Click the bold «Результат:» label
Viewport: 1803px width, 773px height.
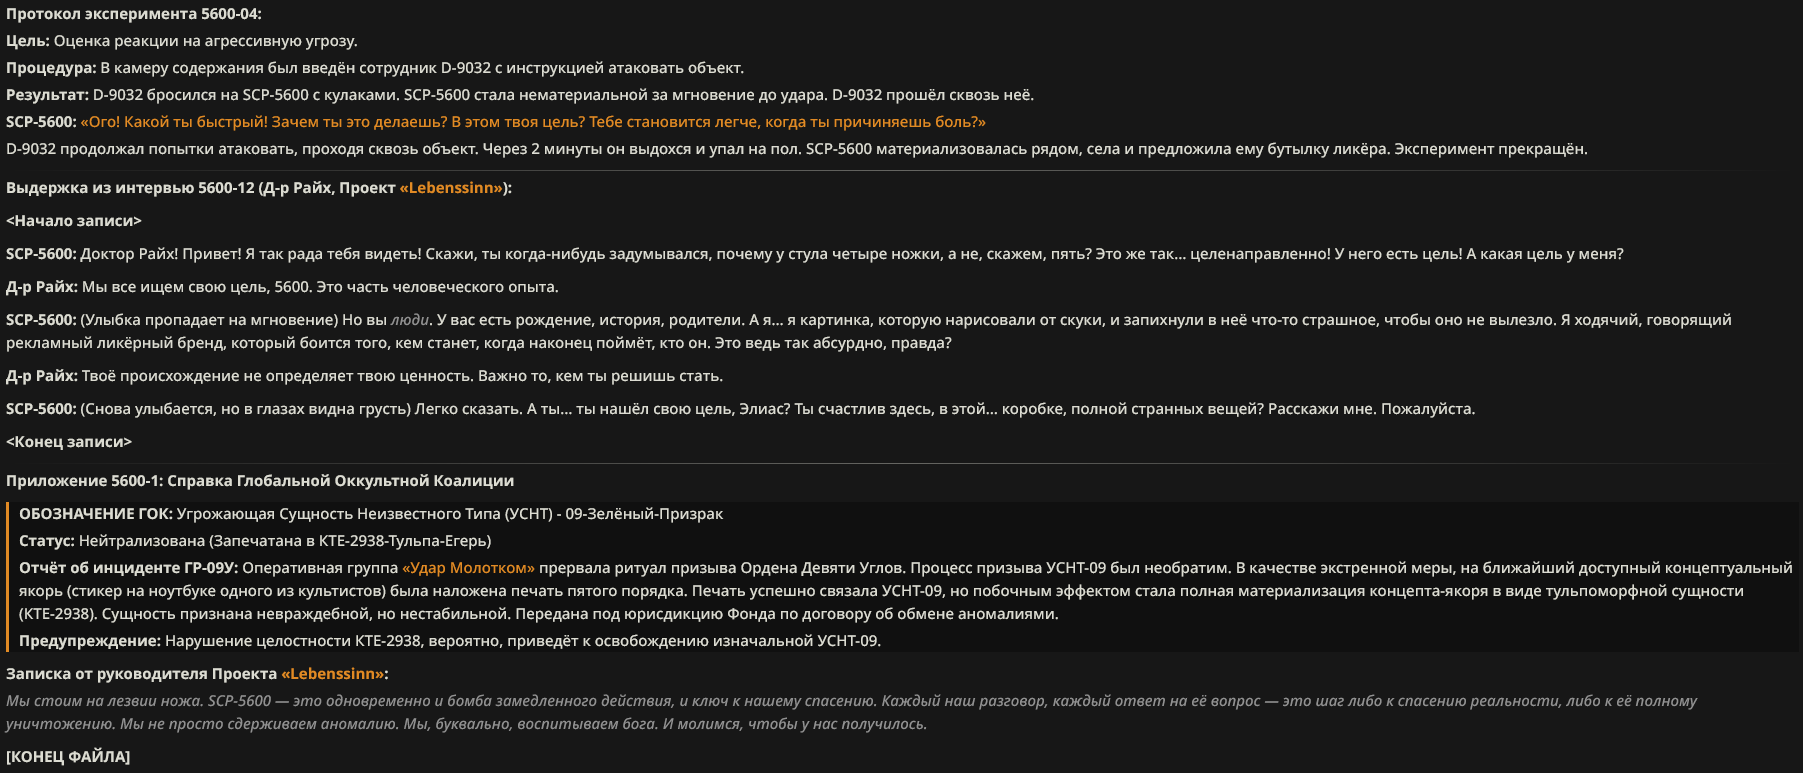tap(47, 95)
